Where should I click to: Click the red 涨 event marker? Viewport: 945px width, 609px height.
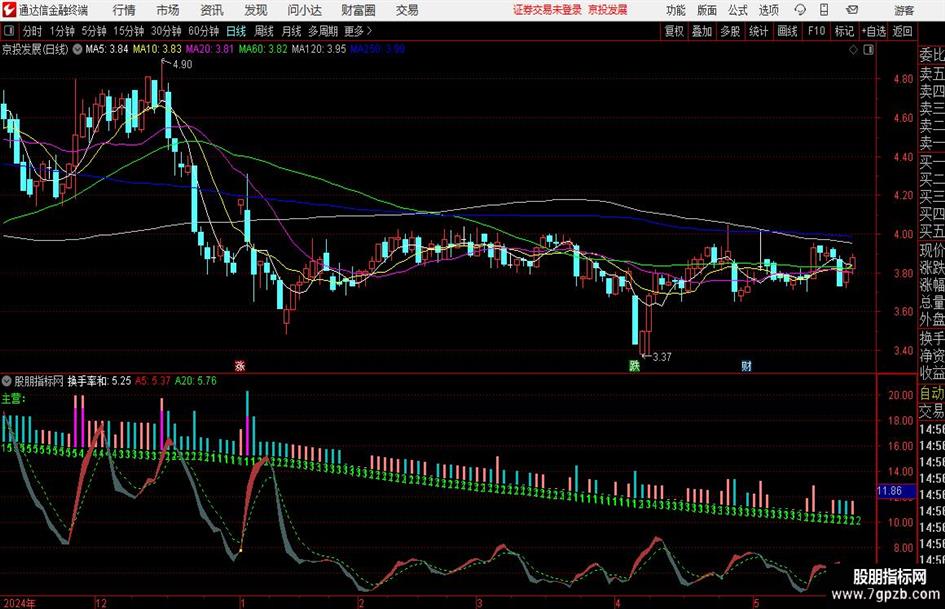pos(240,365)
